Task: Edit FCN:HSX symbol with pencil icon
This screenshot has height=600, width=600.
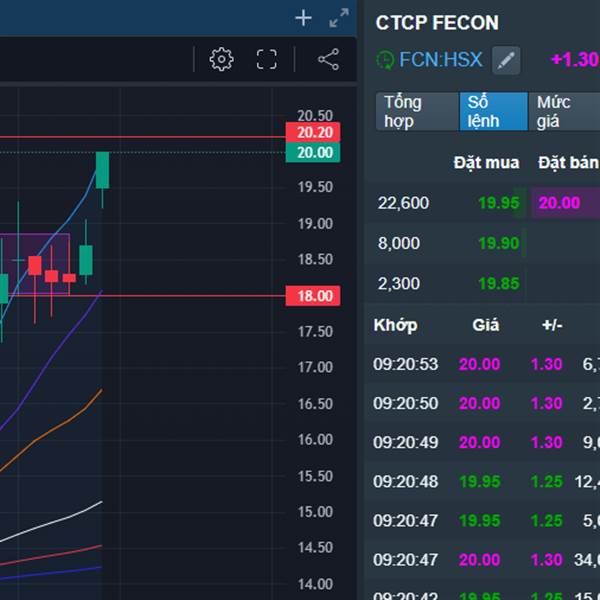Action: tap(506, 60)
